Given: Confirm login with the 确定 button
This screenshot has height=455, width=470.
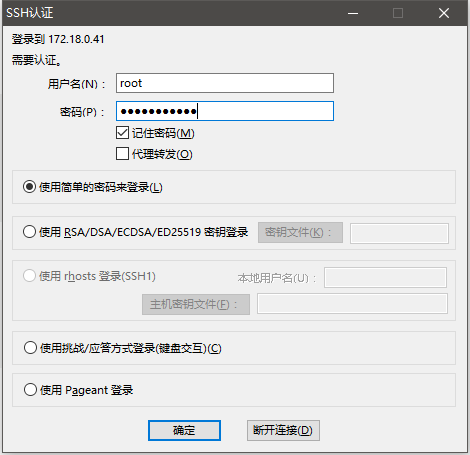Looking at the screenshot, I should coord(184,430).
